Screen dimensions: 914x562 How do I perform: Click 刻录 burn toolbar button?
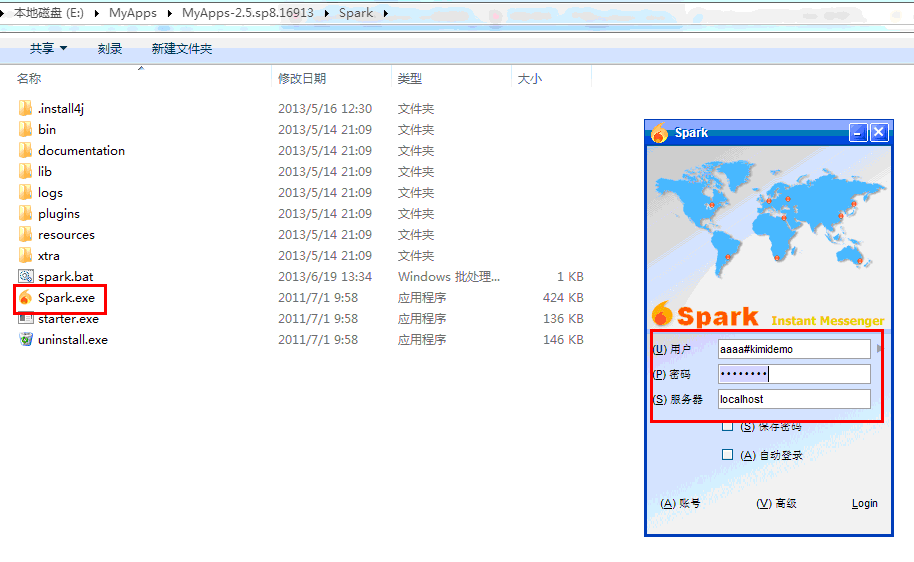(x=110, y=49)
